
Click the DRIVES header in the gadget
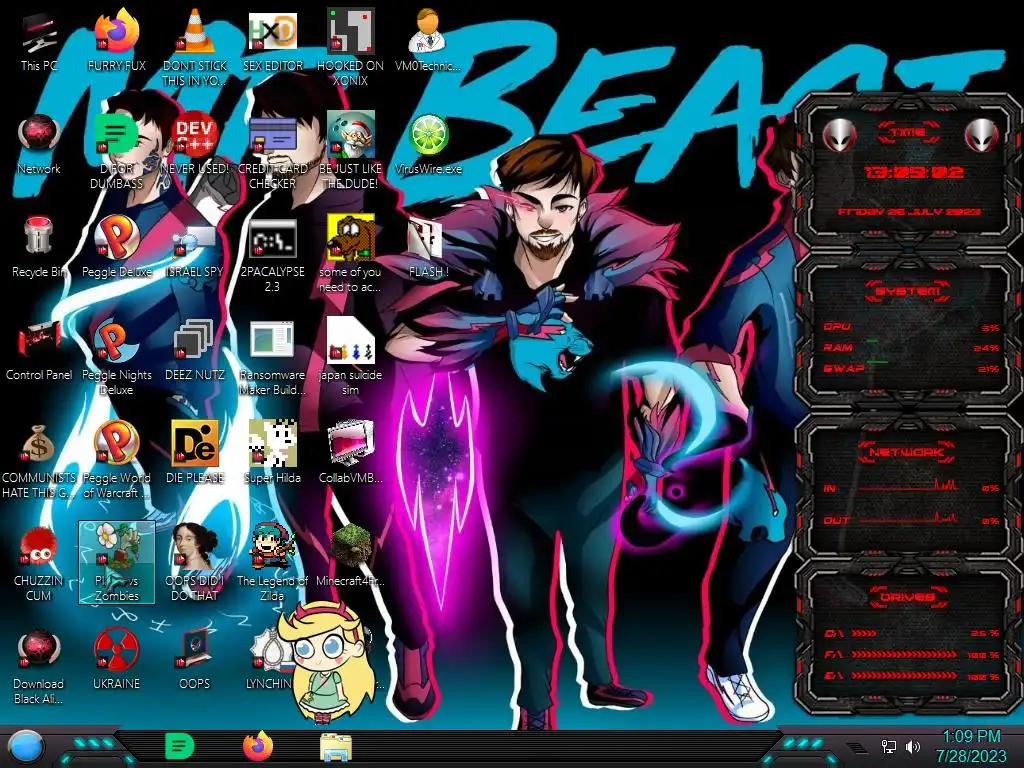[x=908, y=597]
